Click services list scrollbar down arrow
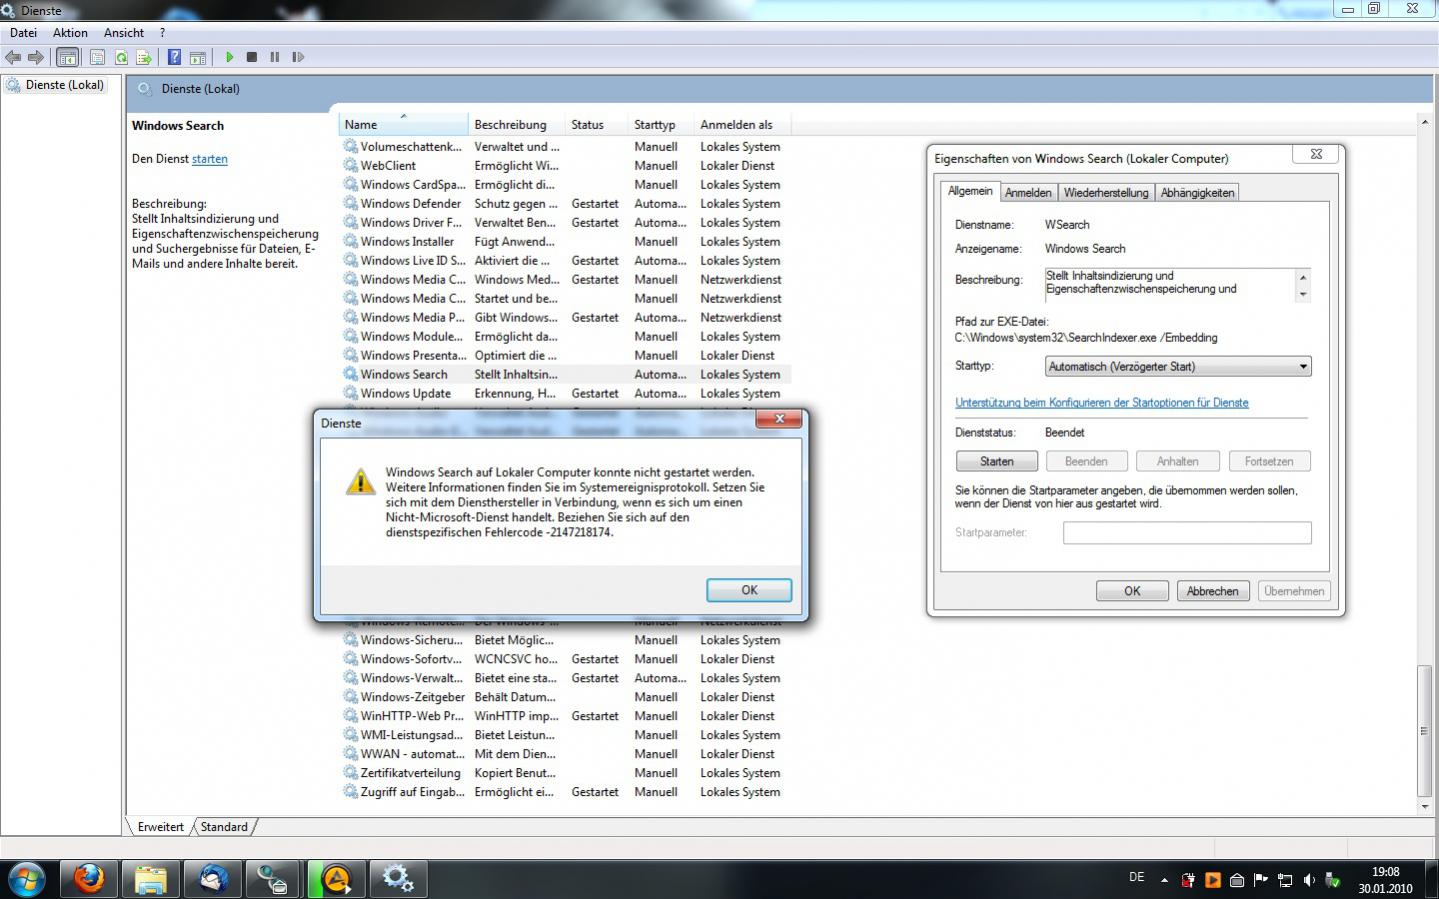The image size is (1439, 899). coord(1425,806)
